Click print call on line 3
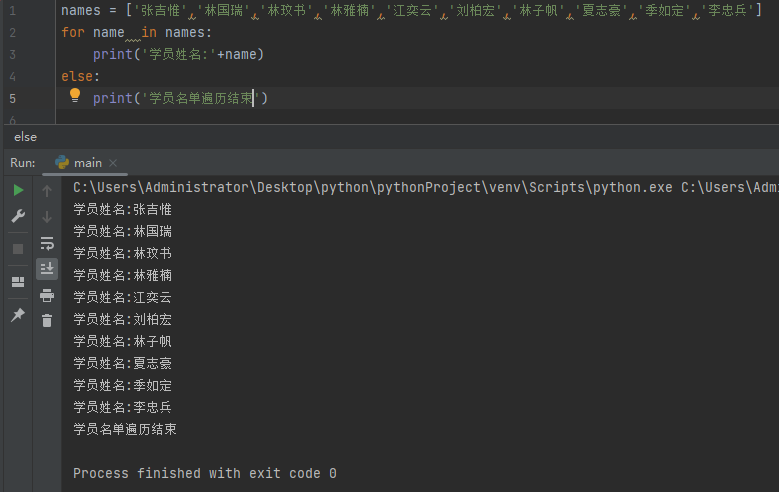 (x=113, y=54)
